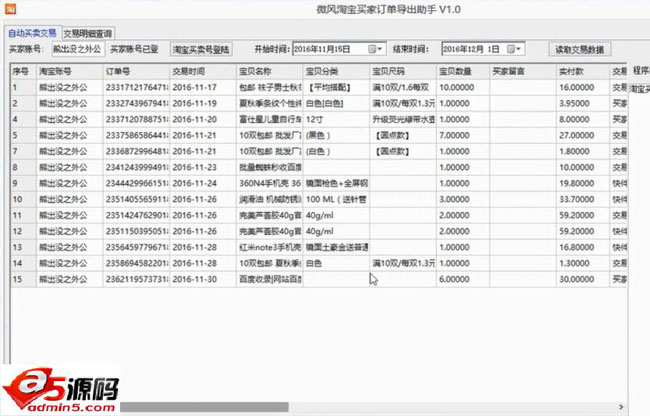Click the 宝贝数量 column header
Viewport: 650px width, 416px height.
point(463,71)
